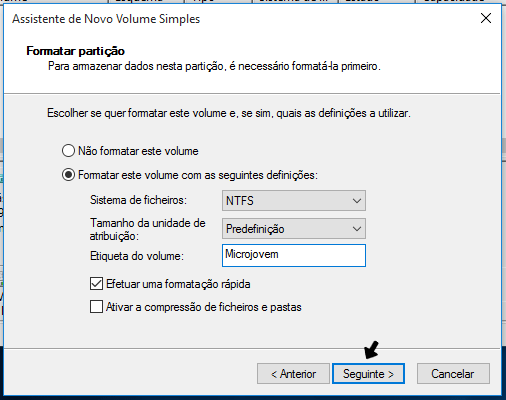Select 'Não formatar este volume' radio button
Screen dimensions: 506x400
click(x=68, y=151)
